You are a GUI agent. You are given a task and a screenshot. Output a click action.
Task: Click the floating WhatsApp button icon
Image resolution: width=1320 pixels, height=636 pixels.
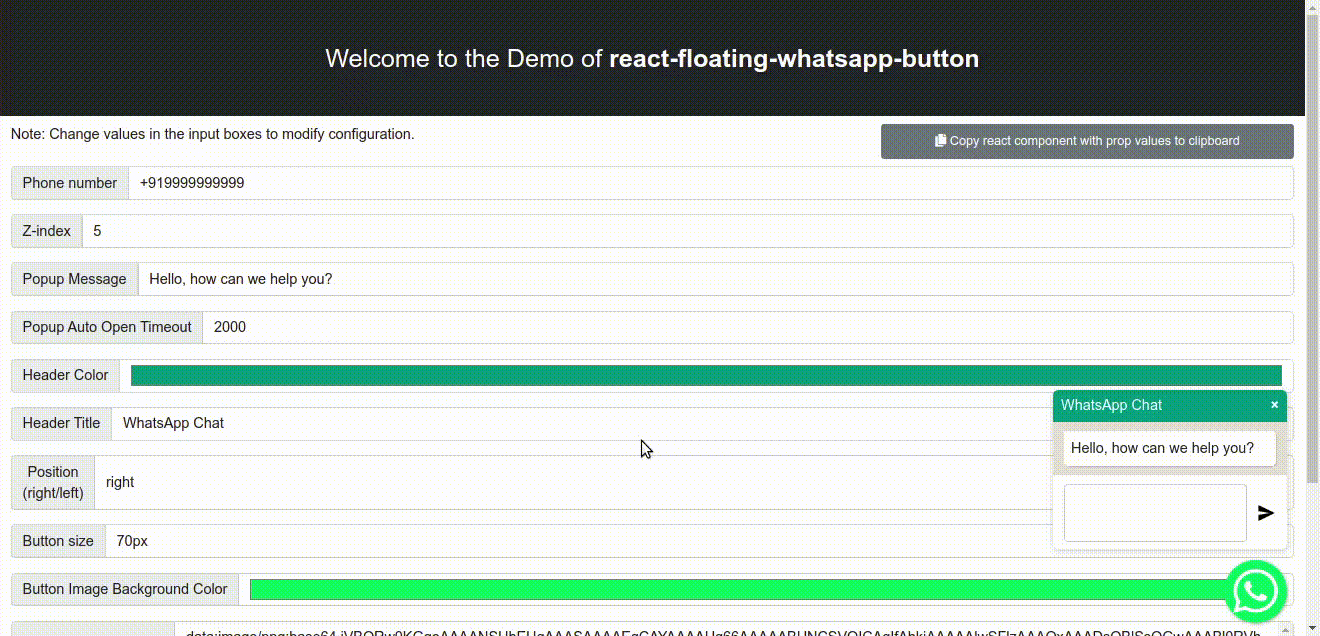[x=1256, y=592]
